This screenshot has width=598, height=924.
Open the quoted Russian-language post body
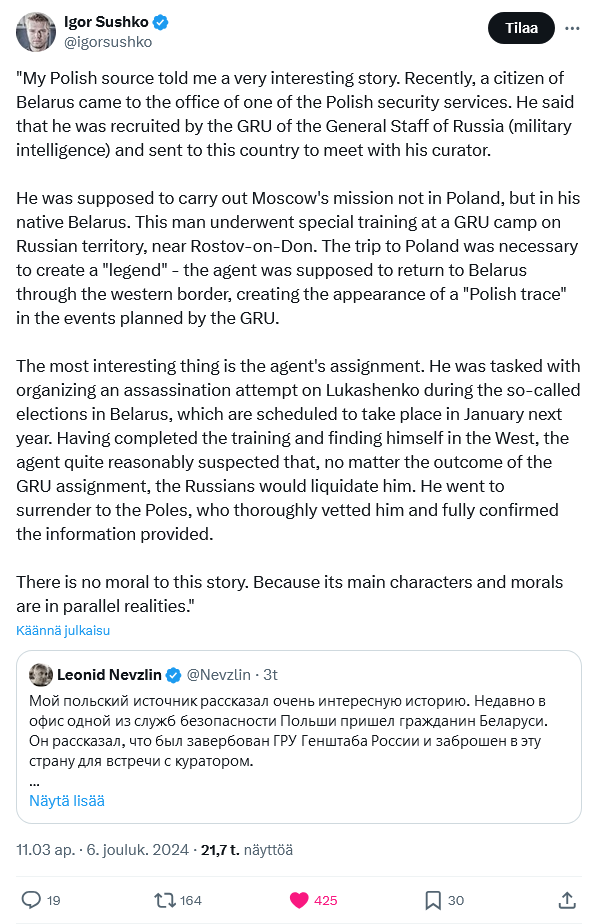(x=289, y=731)
